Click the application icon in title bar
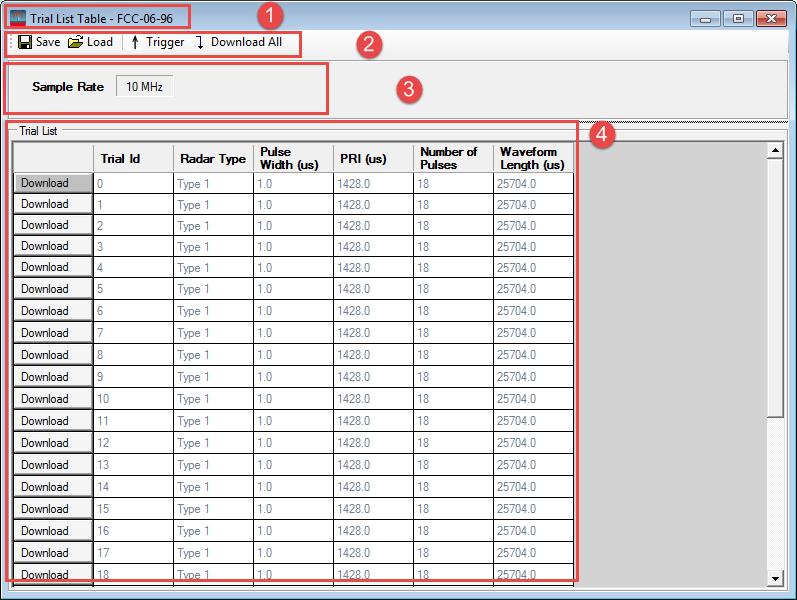This screenshot has width=797, height=600. click(18, 18)
